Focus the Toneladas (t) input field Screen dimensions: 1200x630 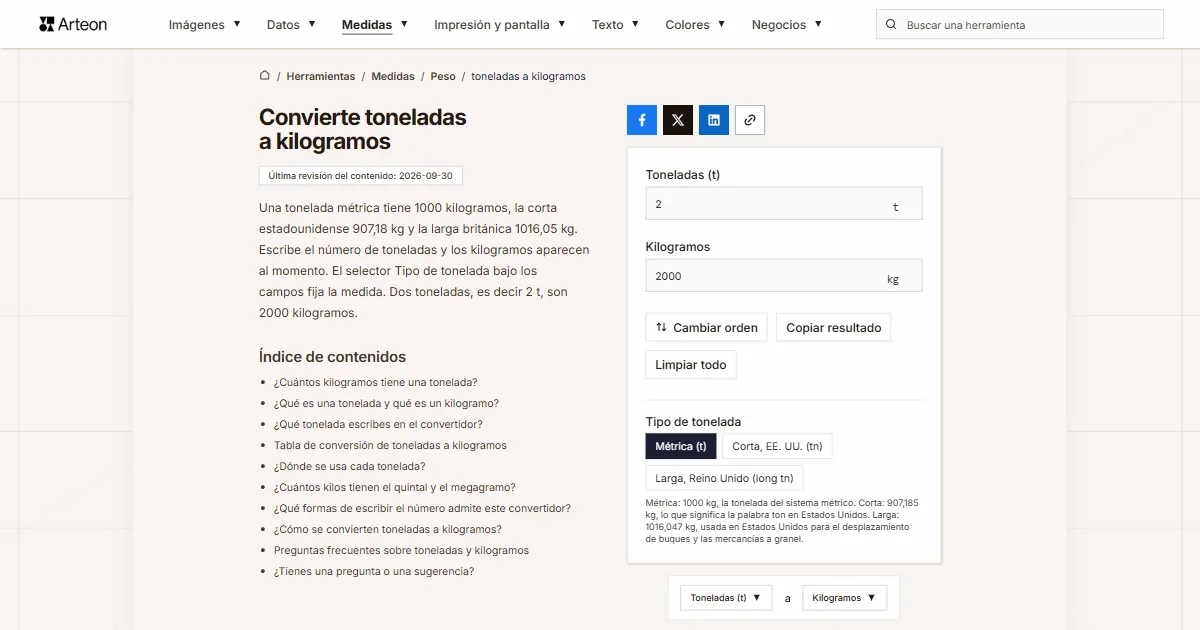click(784, 204)
